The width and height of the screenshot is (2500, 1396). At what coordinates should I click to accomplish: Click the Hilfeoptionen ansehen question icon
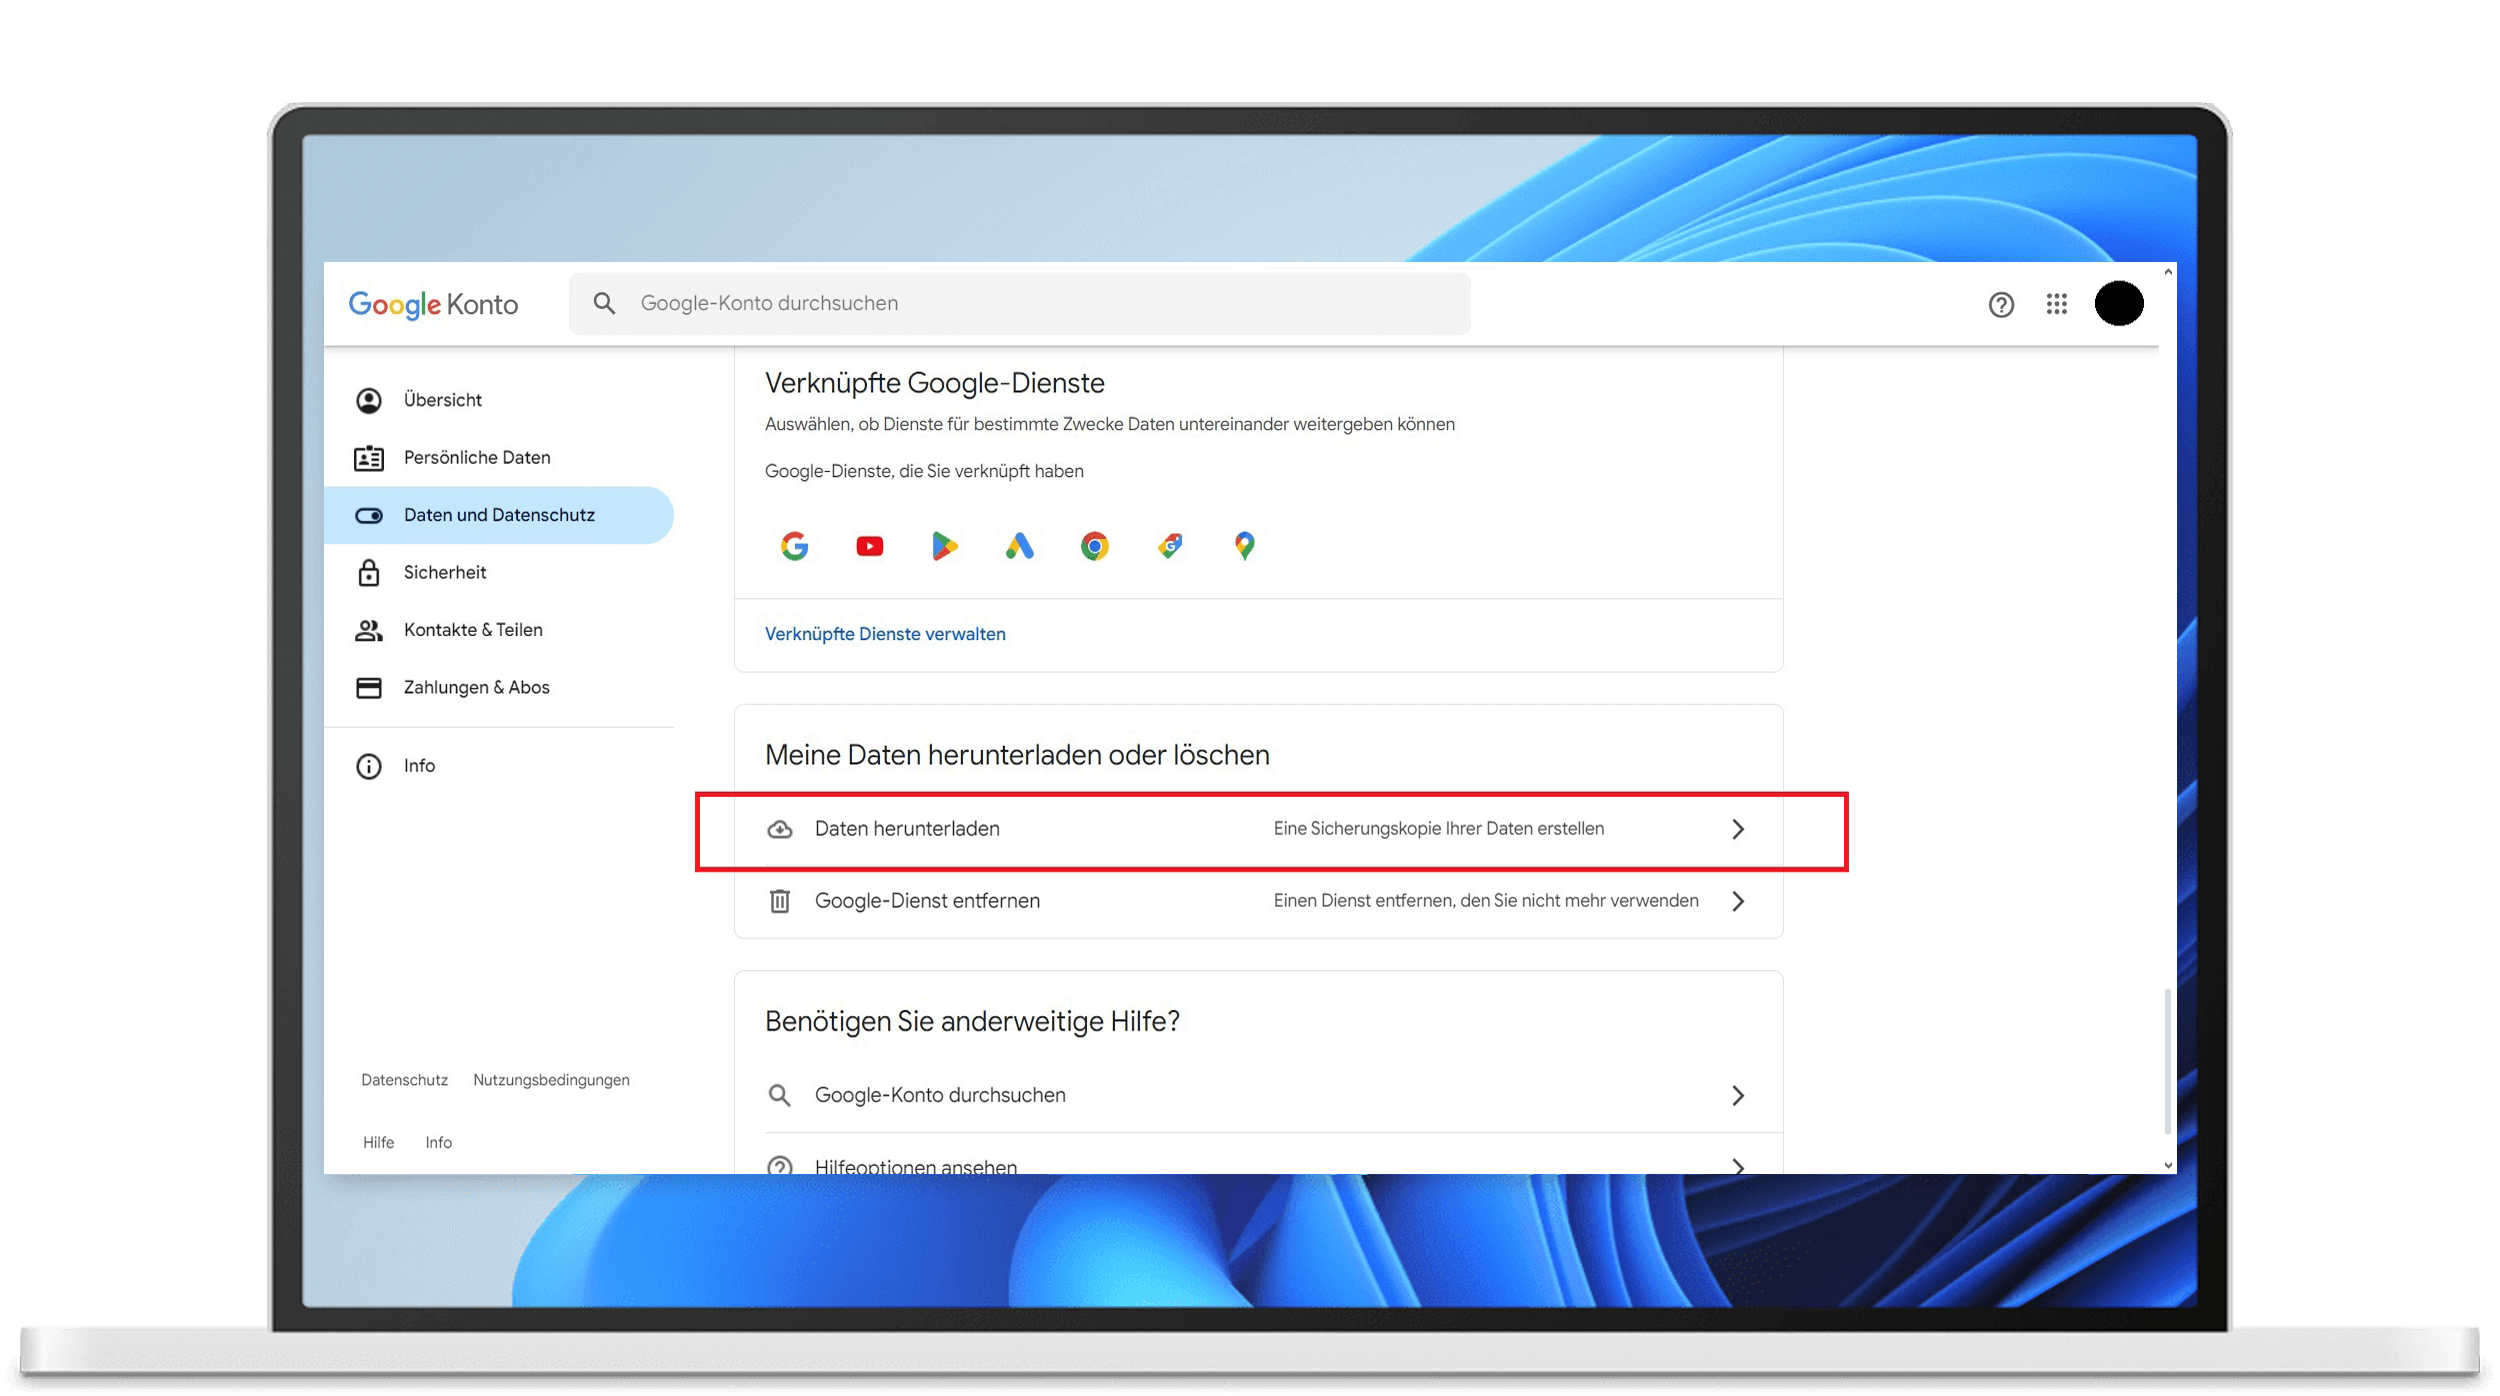[x=779, y=1165]
